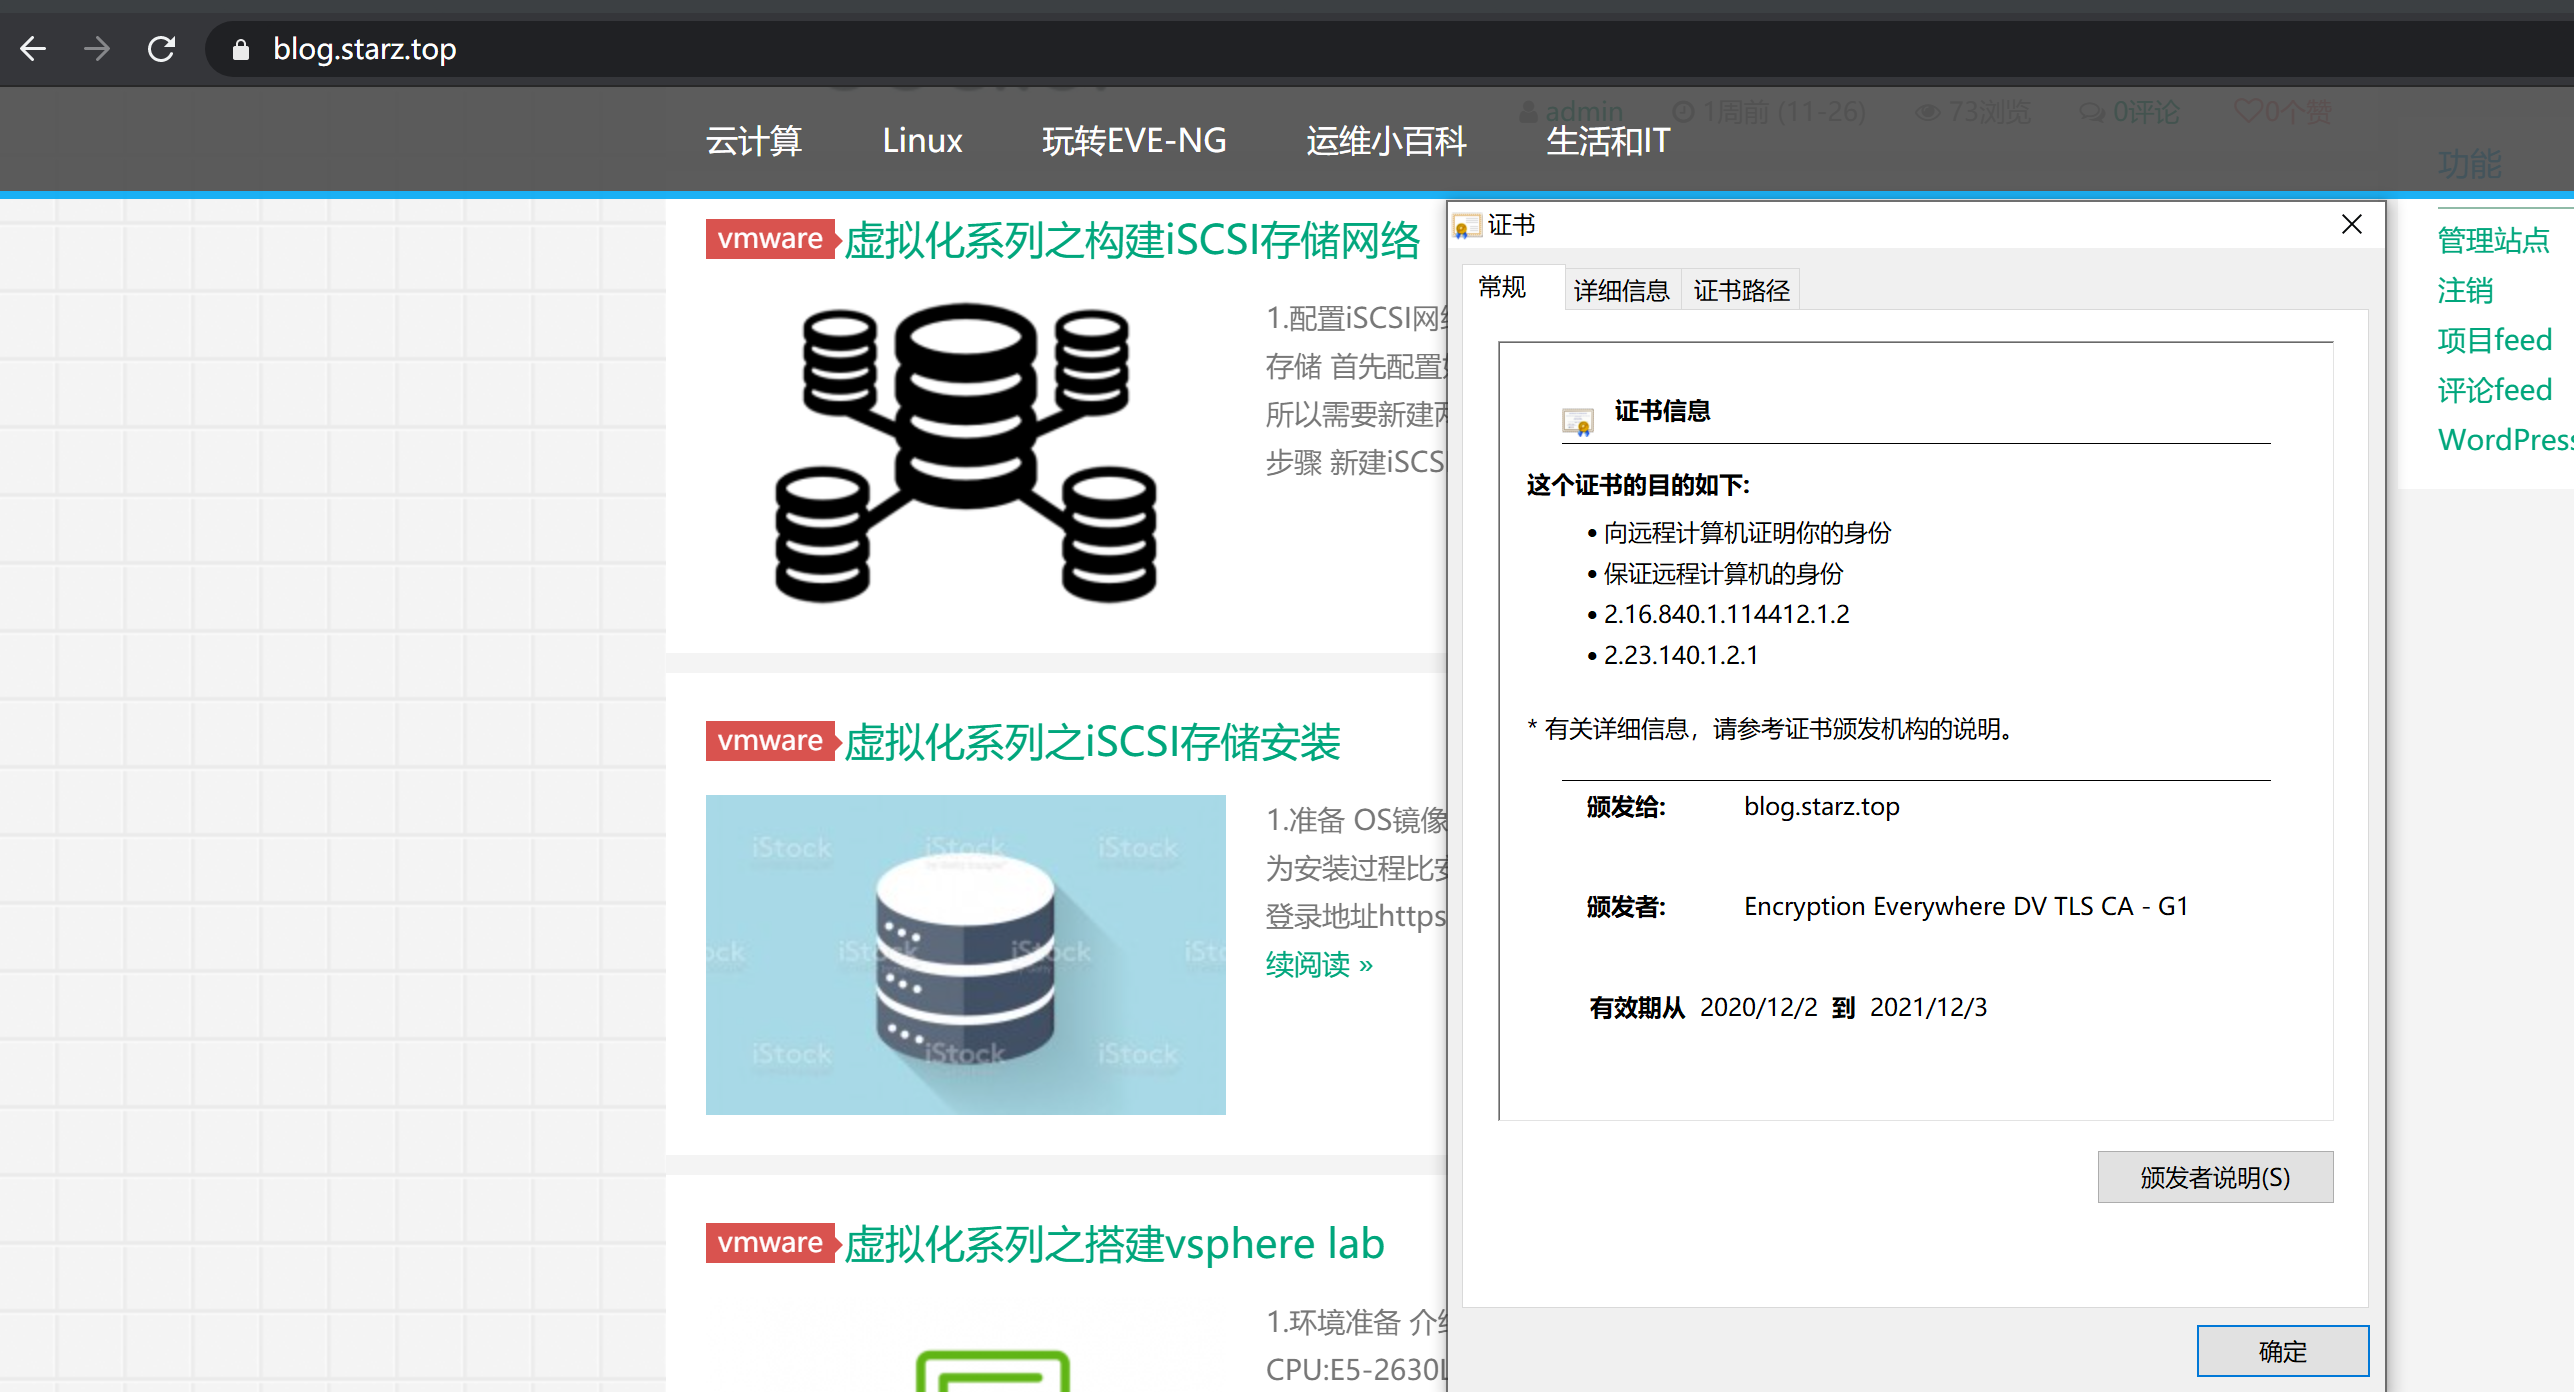This screenshot has height=1392, width=2574.
Task: Open the 生活和IT navigation menu
Action: point(1608,141)
